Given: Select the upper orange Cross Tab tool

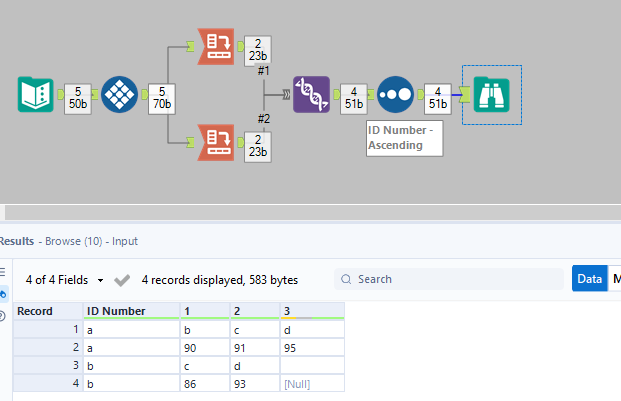Looking at the screenshot, I should coord(218,46).
